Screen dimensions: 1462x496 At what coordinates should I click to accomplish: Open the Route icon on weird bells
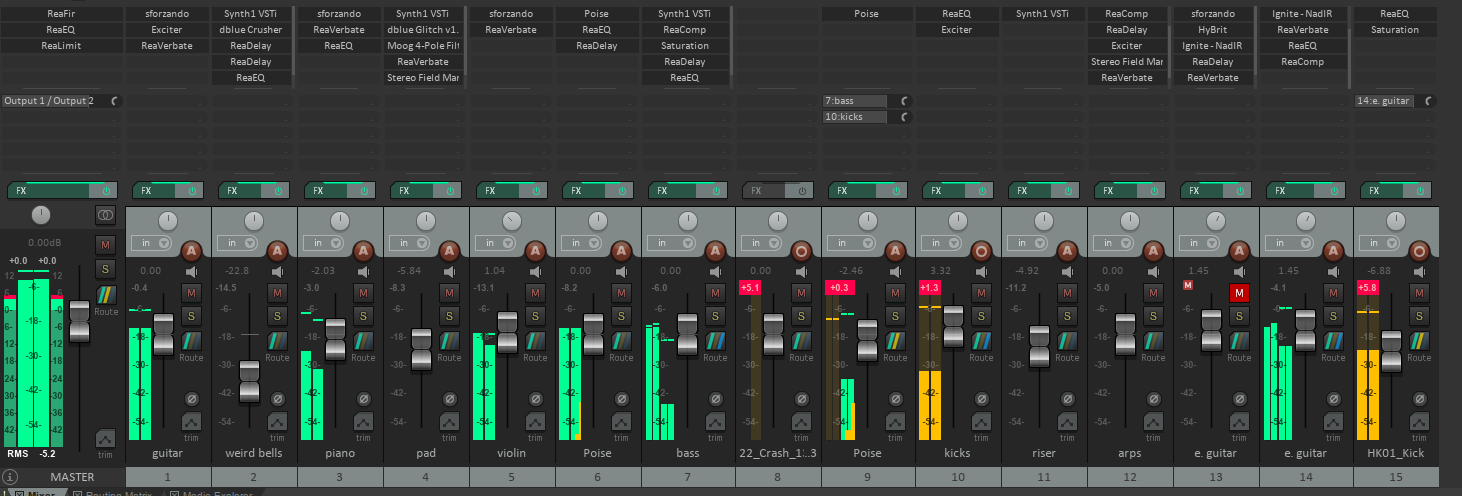pyautogui.click(x=278, y=340)
